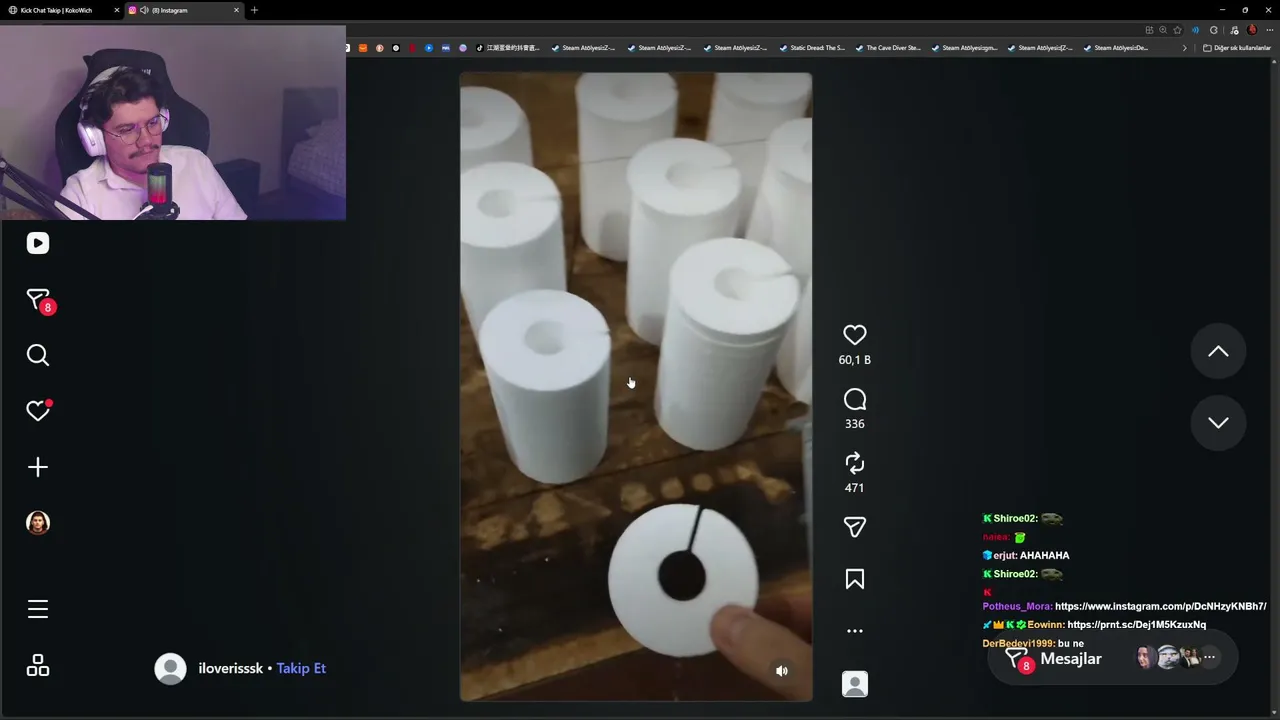The height and width of the screenshot is (720, 1280).
Task: Open the reel's three-dot options menu
Action: tap(855, 631)
